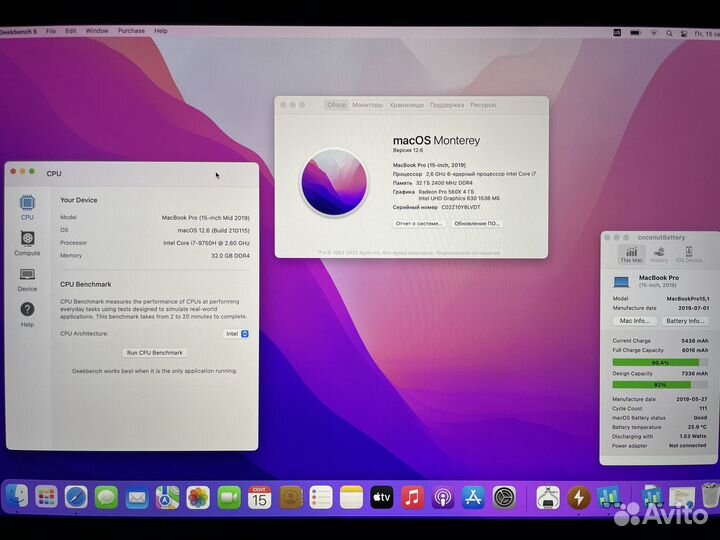Viewport: 720px width, 540px height.
Task: Click macOS 12.6 build value in Geekbench
Action: 214,231
